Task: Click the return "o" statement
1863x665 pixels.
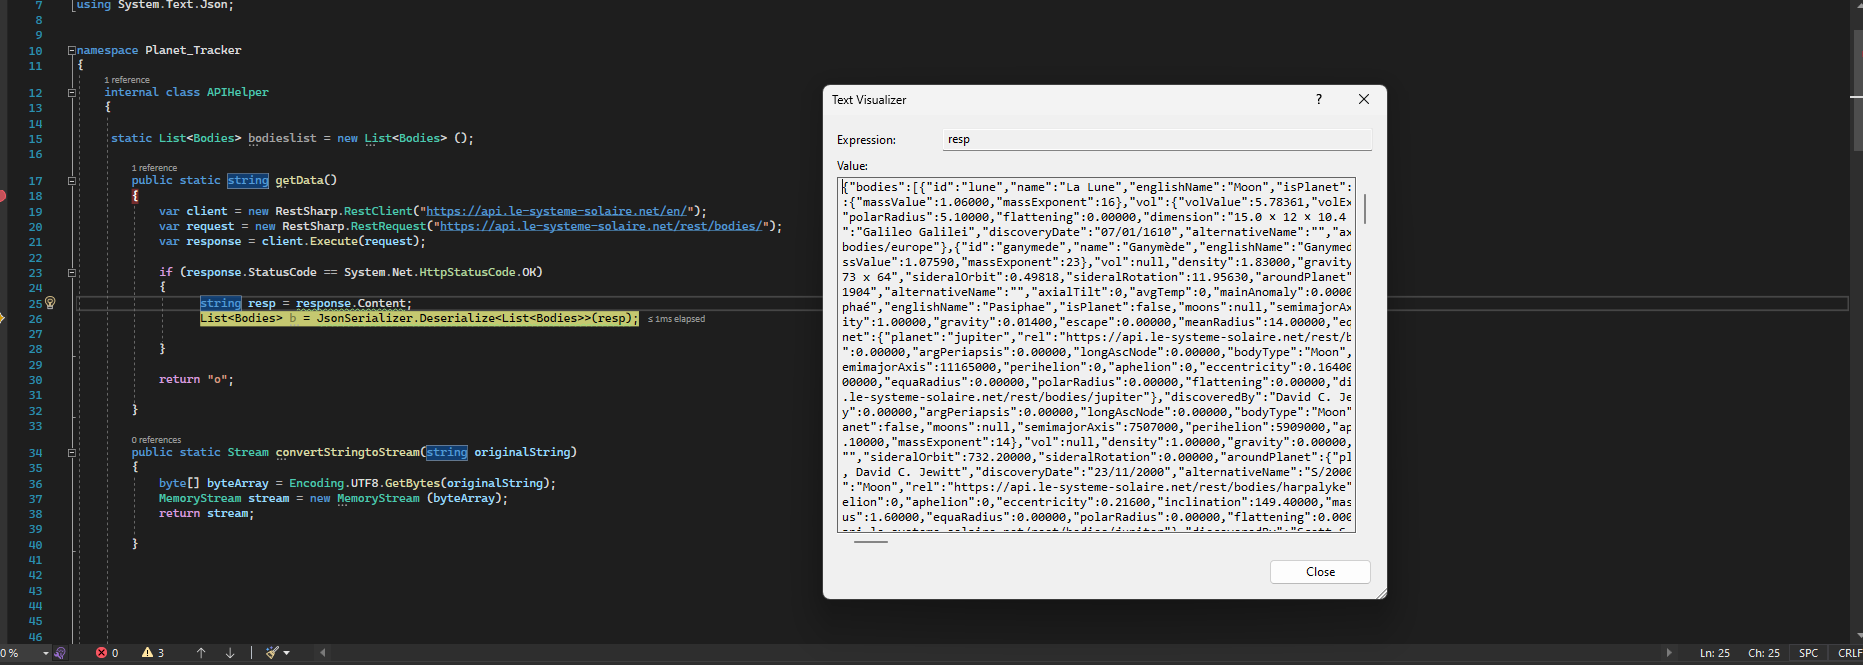Action: [196, 379]
